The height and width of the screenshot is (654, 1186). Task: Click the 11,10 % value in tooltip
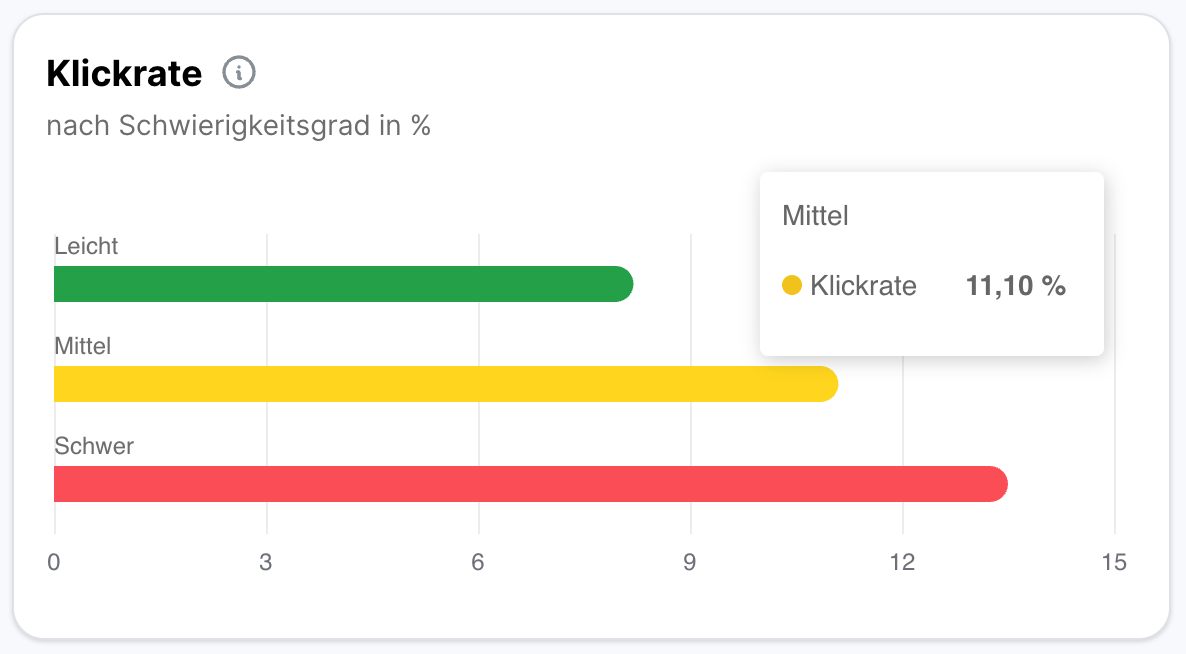[1015, 286]
